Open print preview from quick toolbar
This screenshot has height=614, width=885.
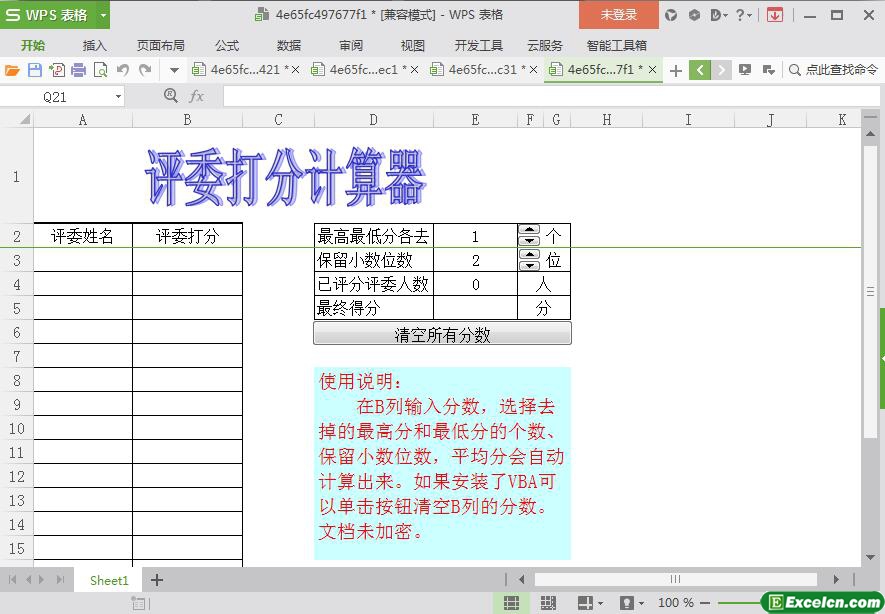pyautogui.click(x=100, y=70)
